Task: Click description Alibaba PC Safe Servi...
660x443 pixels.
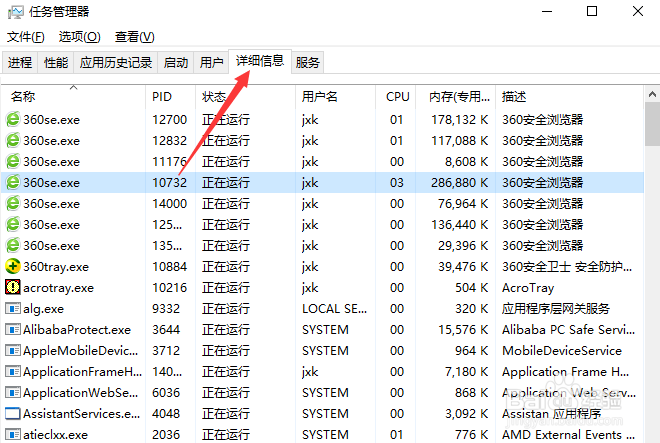Action: pyautogui.click(x=568, y=330)
